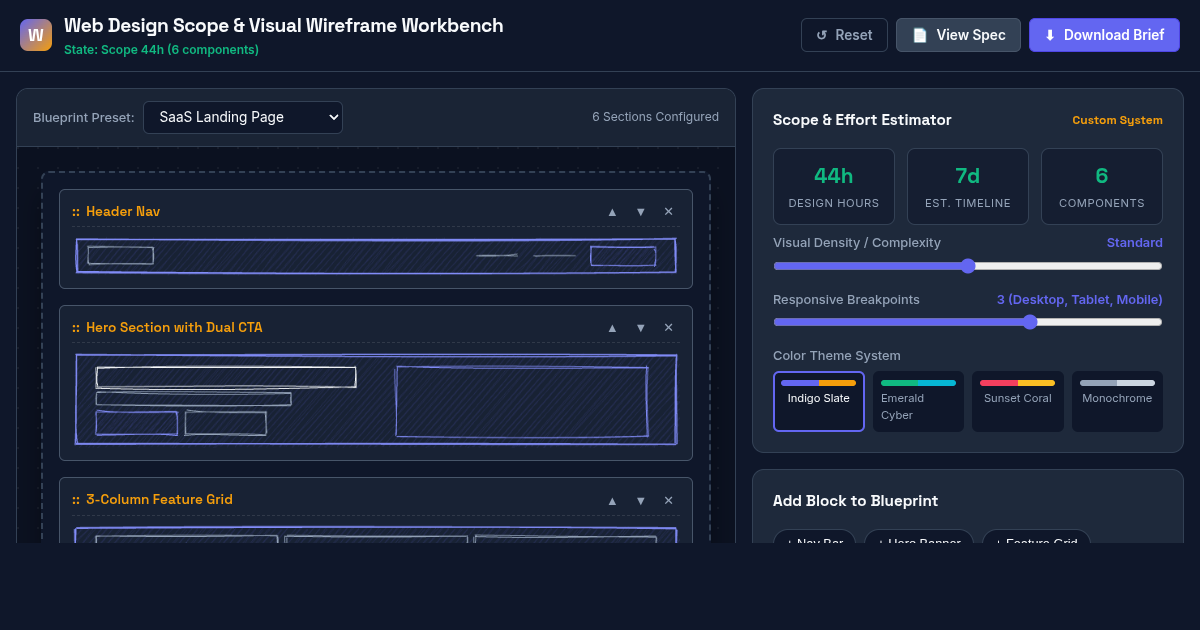Screen dimensions: 1200x630
Task: Remove Hero Section with Dual CTA block
Action: (668, 328)
